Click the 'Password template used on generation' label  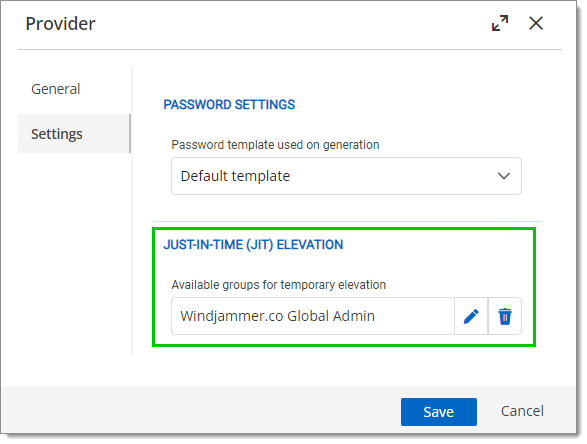[x=275, y=145]
